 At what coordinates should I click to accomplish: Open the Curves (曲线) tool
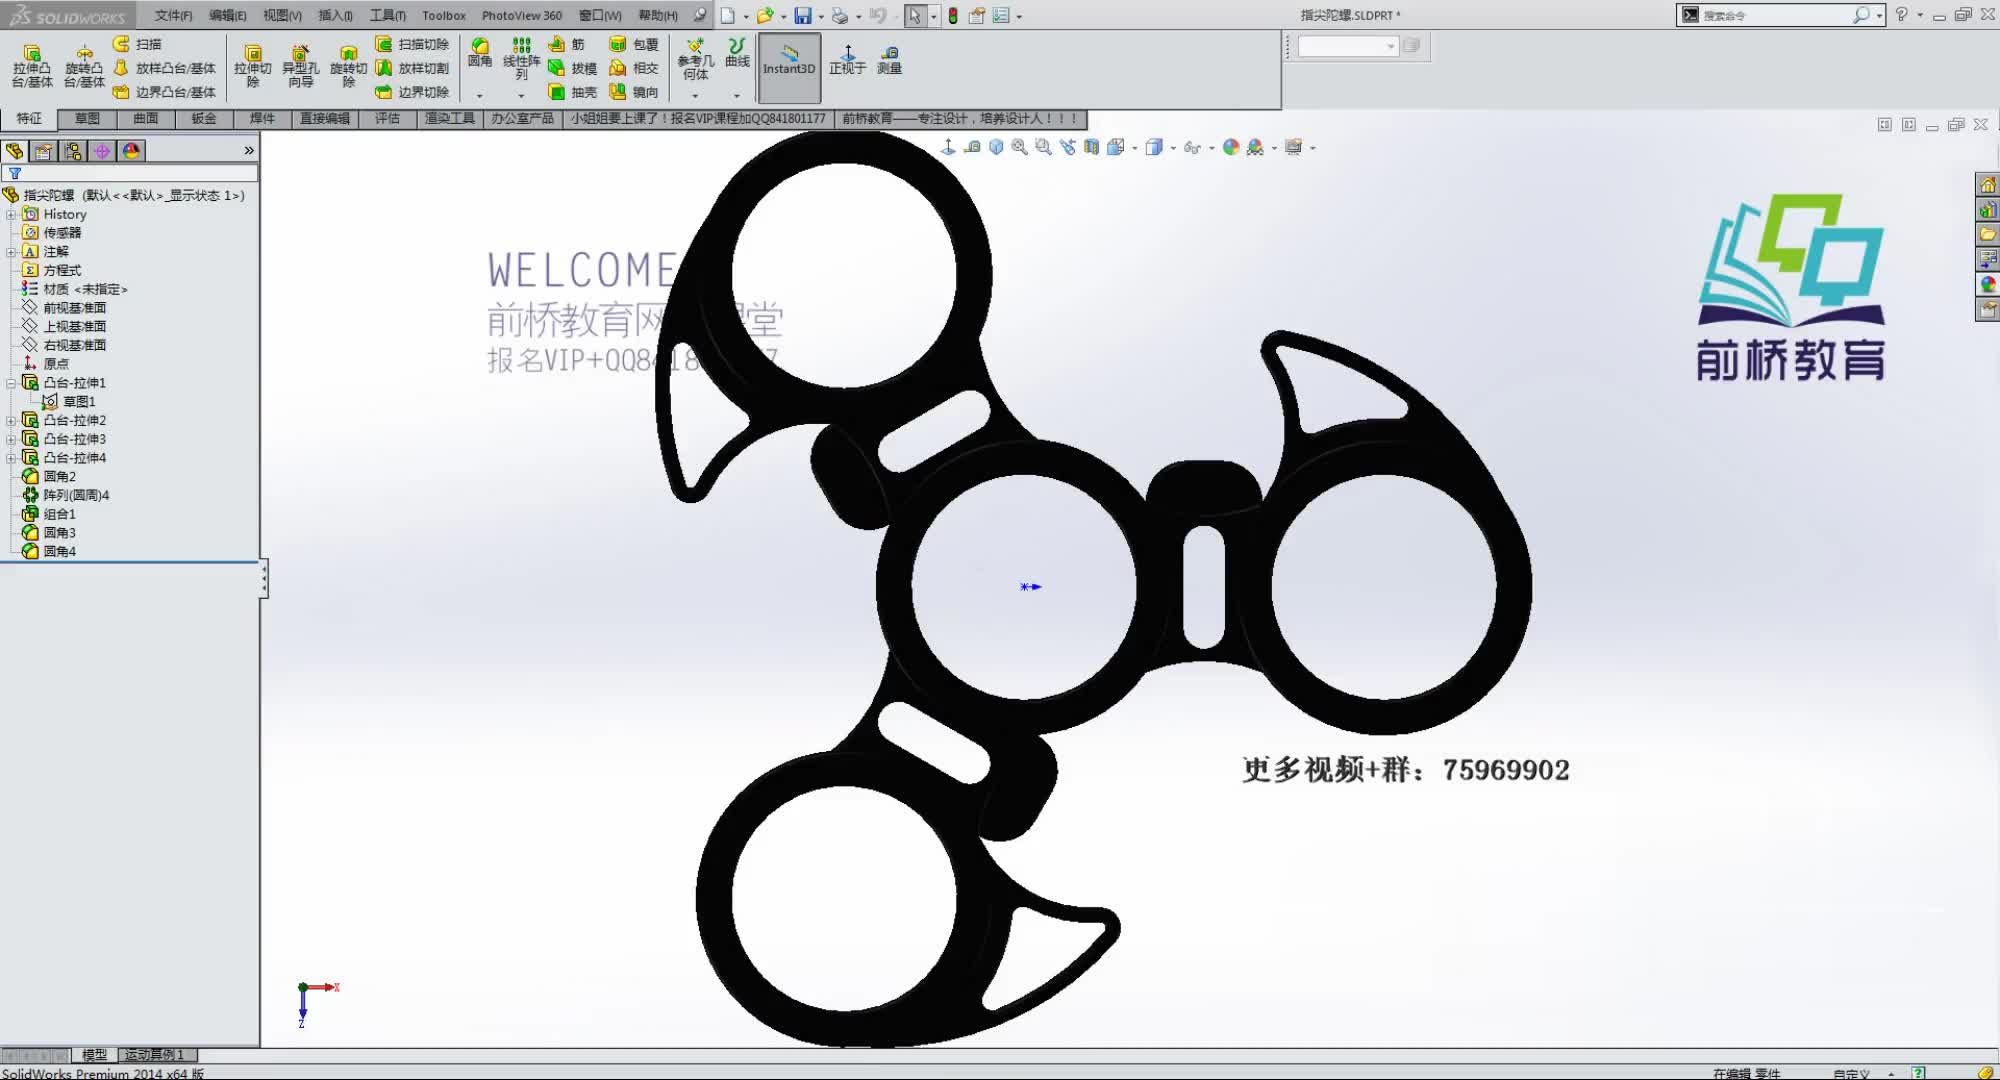click(737, 53)
